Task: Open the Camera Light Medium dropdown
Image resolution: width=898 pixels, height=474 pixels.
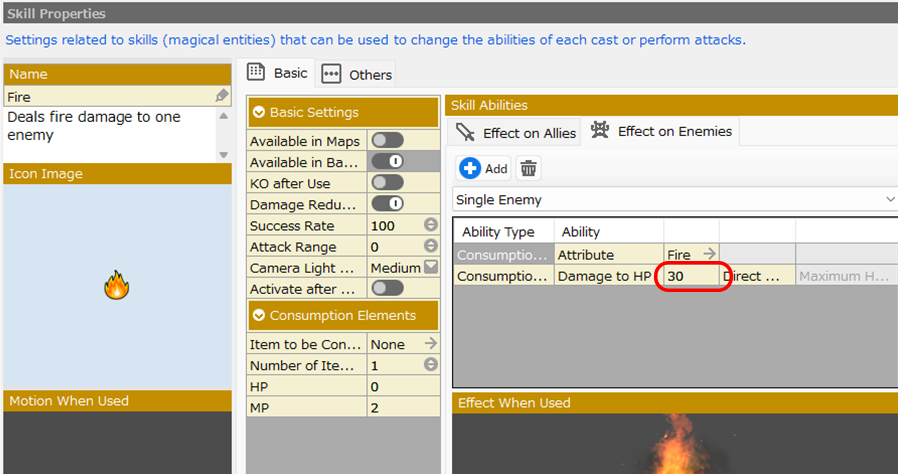Action: click(x=430, y=267)
